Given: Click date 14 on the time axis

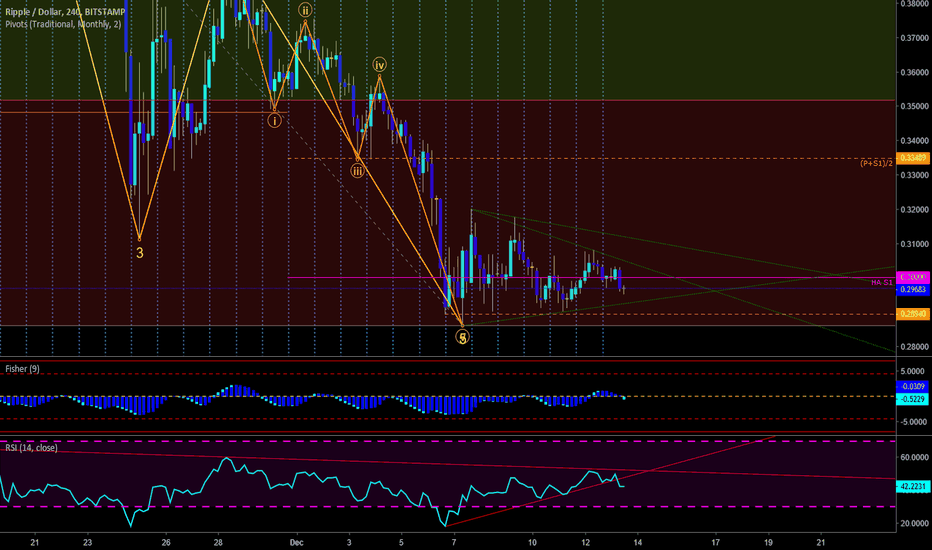Looking at the screenshot, I should (x=638, y=542).
